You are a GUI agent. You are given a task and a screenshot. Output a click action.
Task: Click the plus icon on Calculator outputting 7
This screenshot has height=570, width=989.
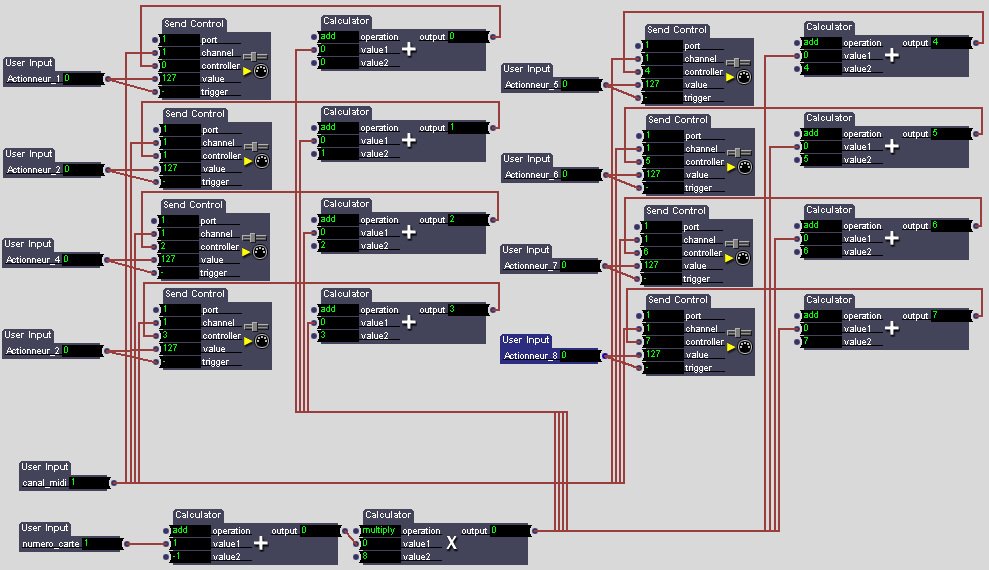click(892, 329)
